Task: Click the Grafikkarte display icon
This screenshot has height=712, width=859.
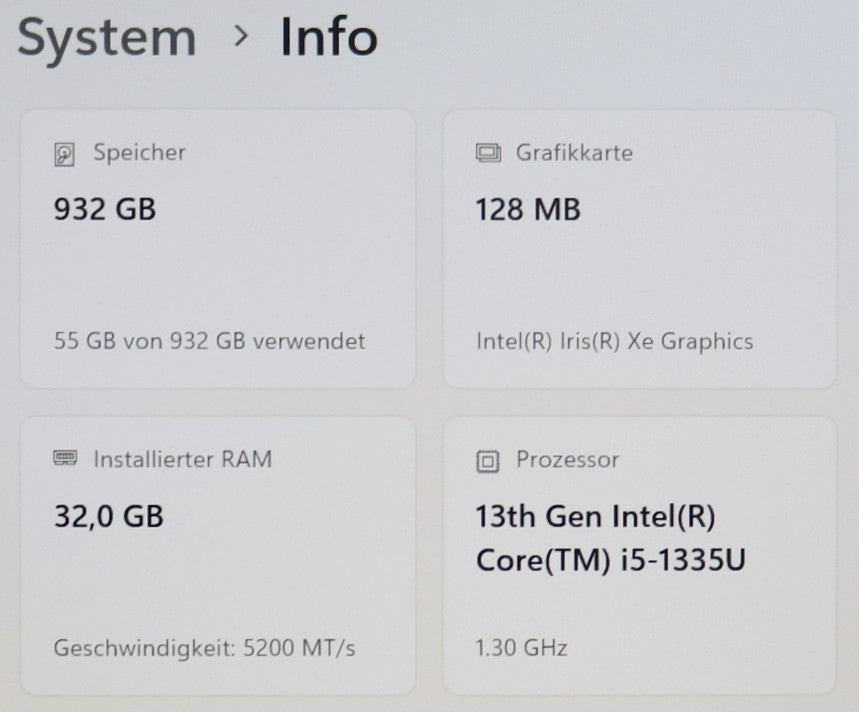Action: coord(488,153)
